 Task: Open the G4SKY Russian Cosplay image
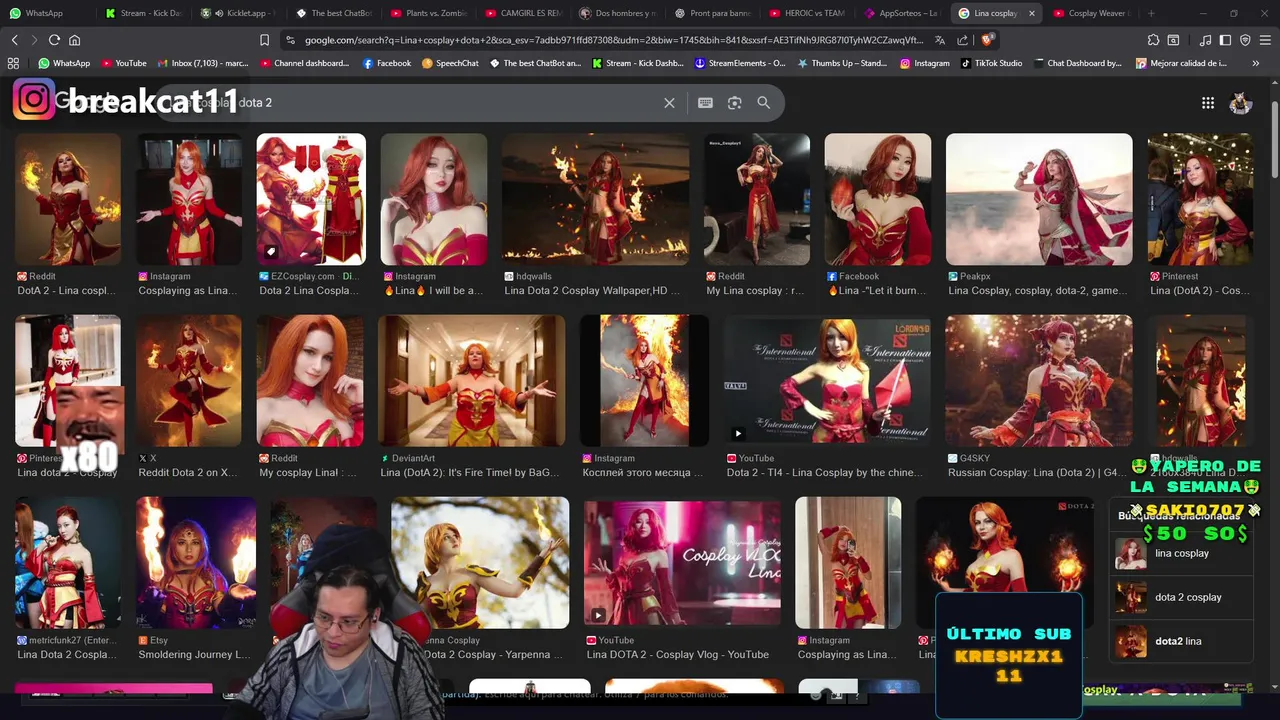click(1039, 380)
